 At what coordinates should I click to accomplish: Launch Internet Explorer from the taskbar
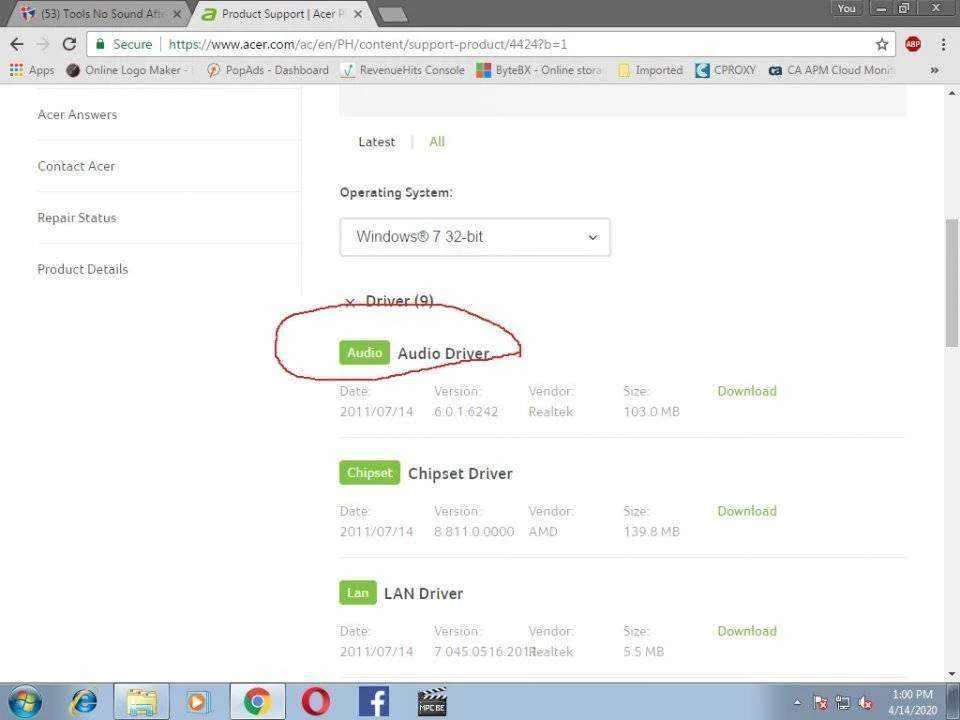(x=84, y=702)
